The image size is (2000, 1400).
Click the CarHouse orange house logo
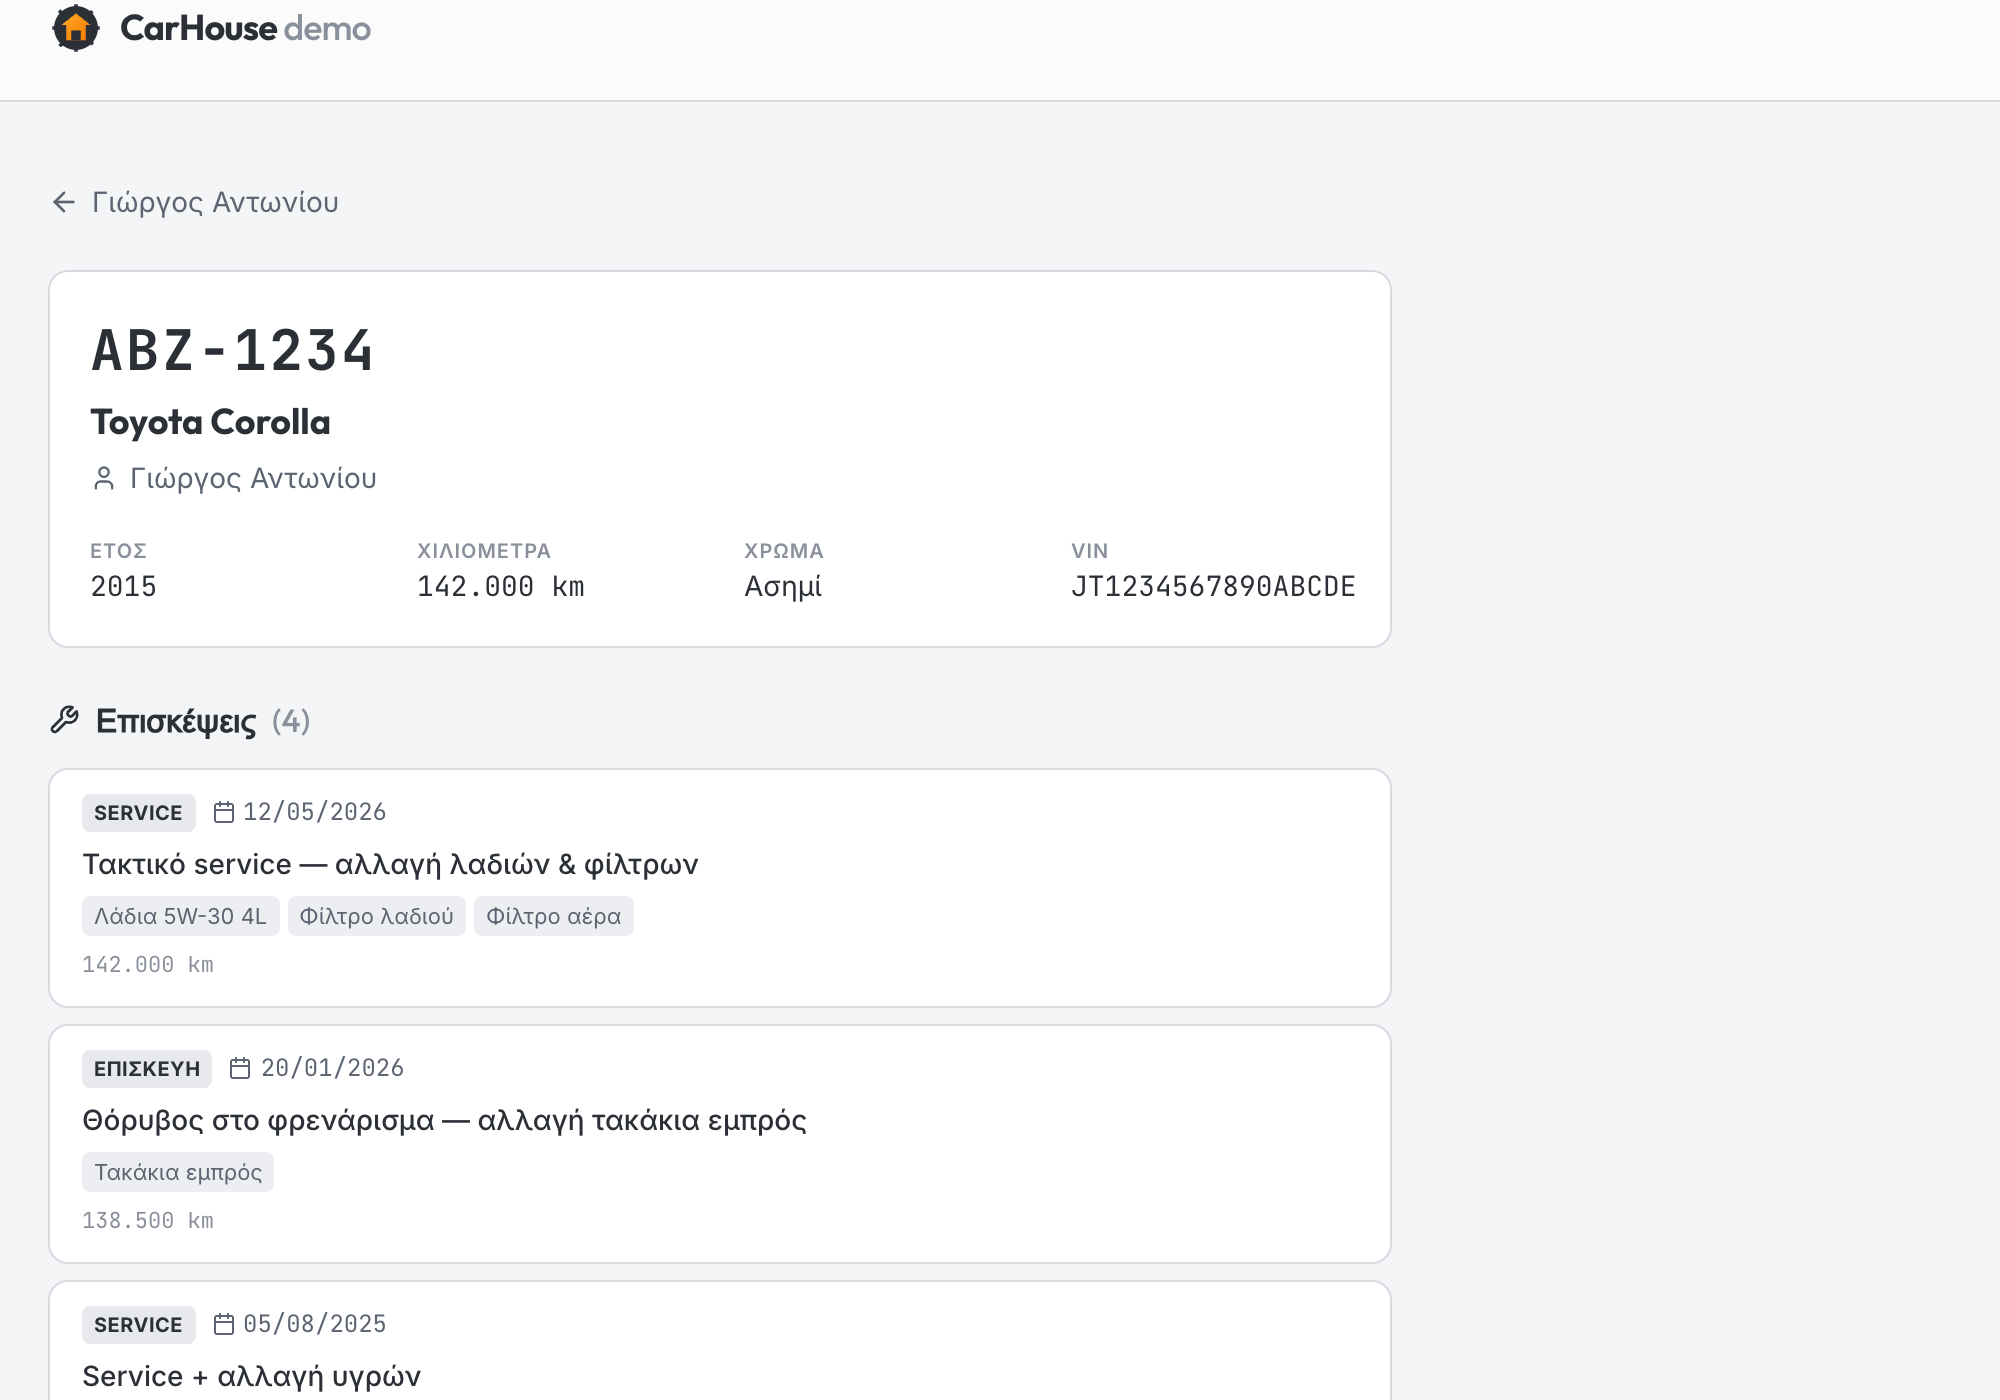76,28
